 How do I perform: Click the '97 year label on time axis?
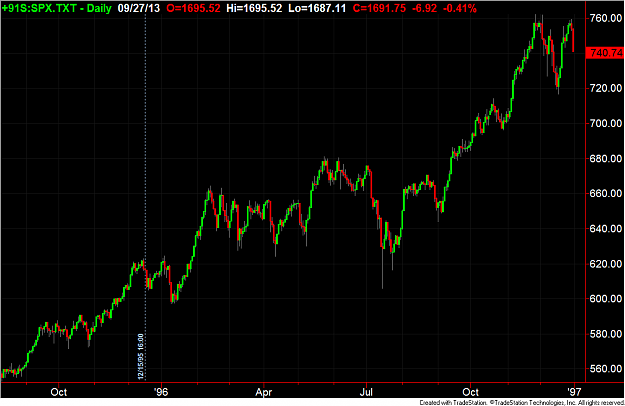click(574, 392)
